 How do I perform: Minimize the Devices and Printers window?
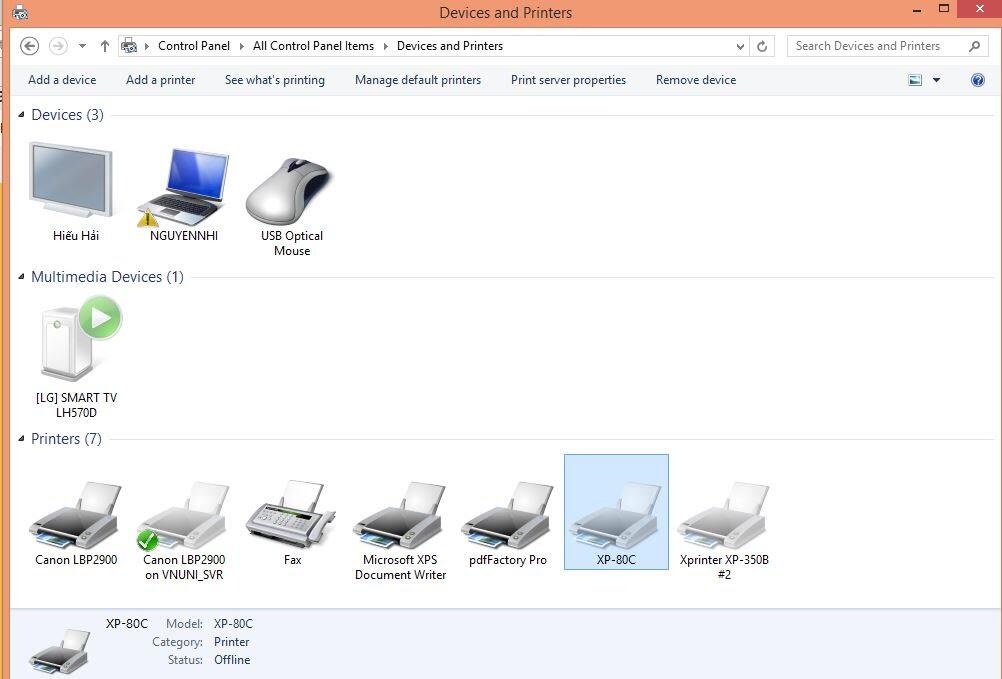917,11
